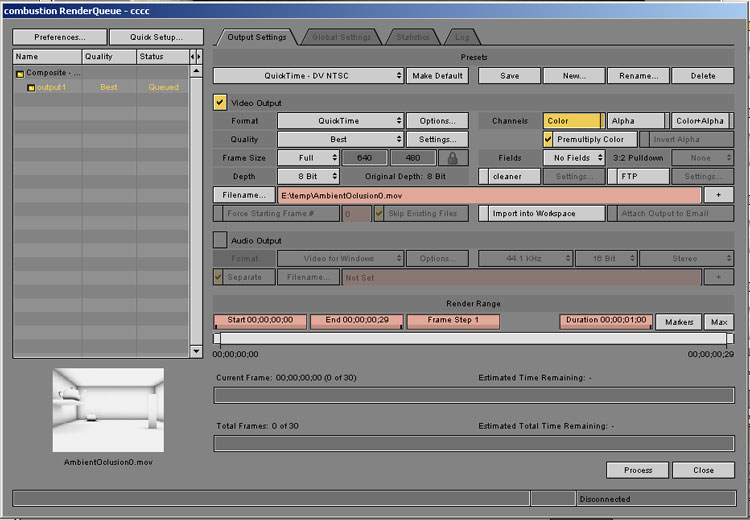
Task: Toggle the FTP checkbox
Action: point(612,177)
